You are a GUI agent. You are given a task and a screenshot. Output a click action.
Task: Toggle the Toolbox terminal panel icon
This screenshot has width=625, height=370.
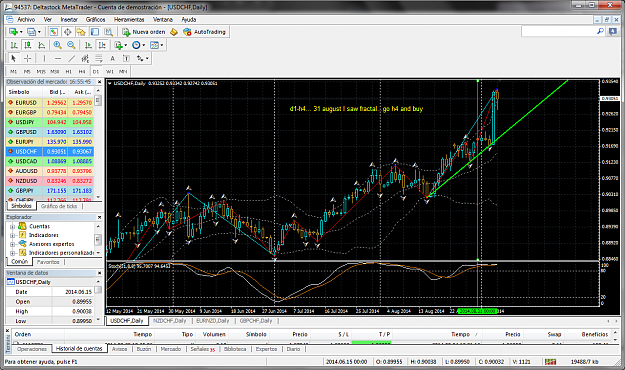94,32
